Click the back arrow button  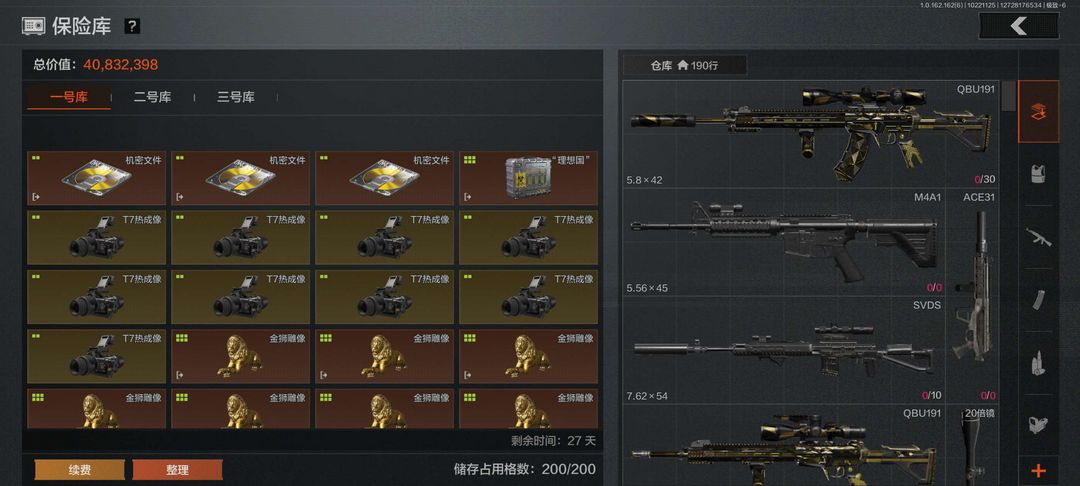click(1019, 26)
